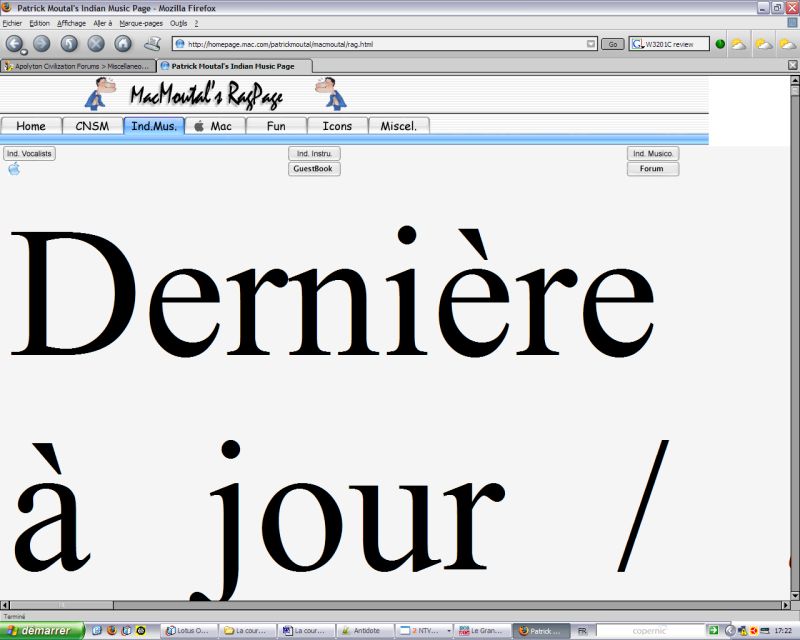Click the FR language indicator in the taskbar

(582, 631)
